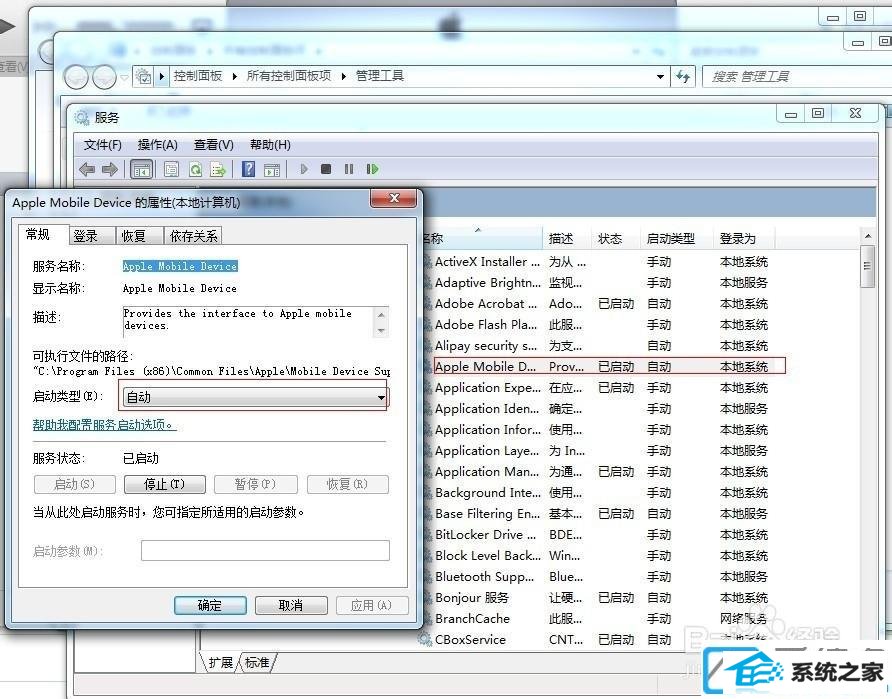This screenshot has height=699, width=892.
Task: Select the Base Filtering En... service row
Action: pos(597,514)
